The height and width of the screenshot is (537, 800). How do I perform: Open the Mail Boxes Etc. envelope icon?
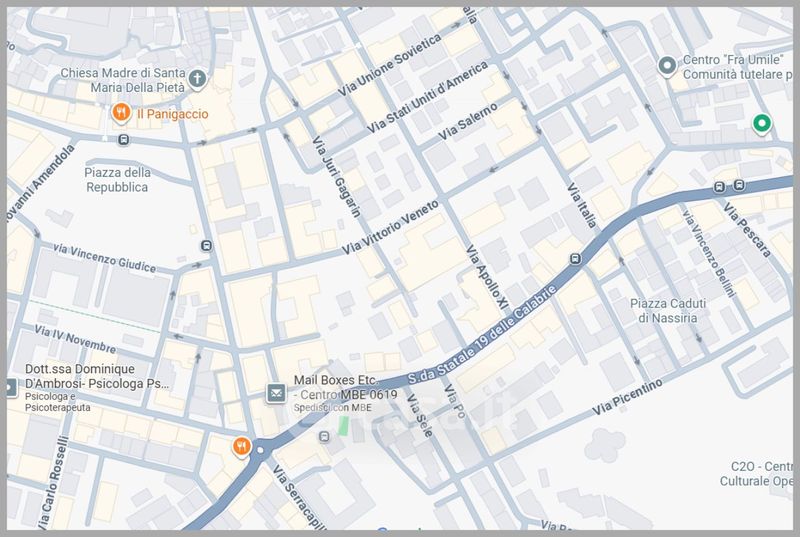click(276, 394)
